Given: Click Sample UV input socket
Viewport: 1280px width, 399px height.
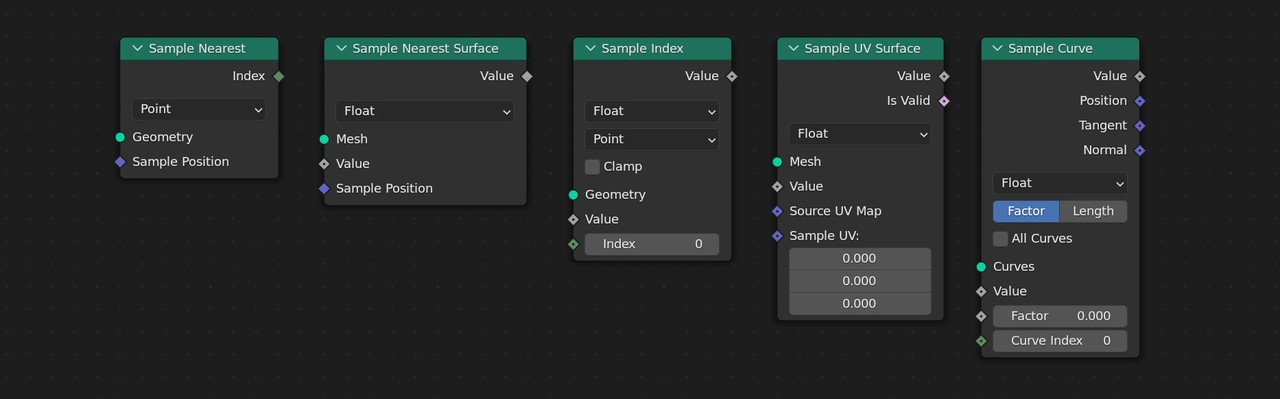Looking at the screenshot, I should click(777, 236).
